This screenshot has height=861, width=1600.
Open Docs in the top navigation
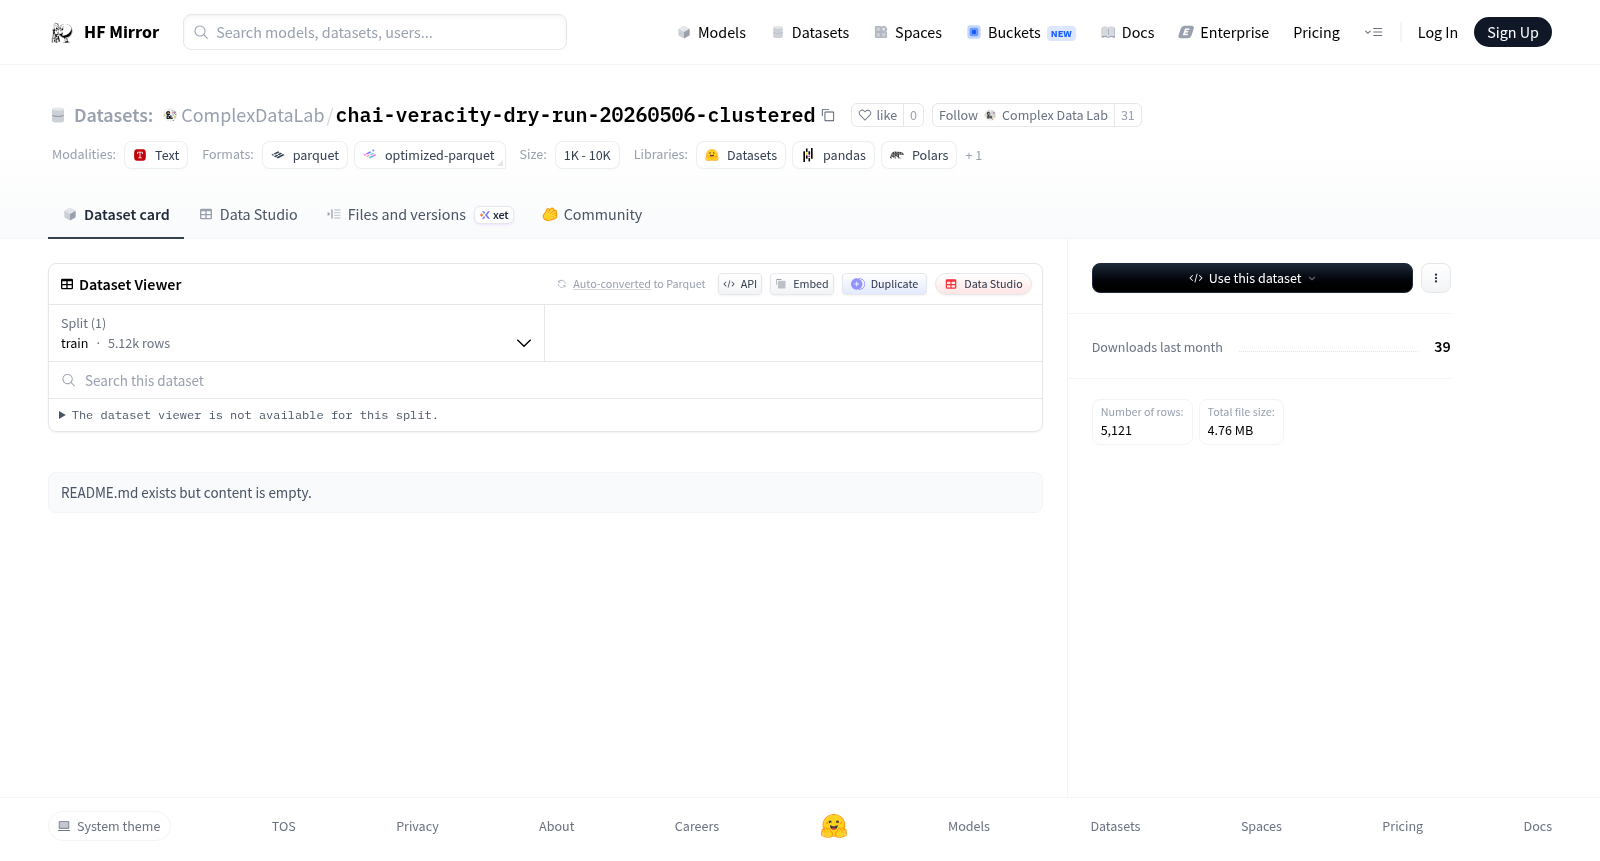point(1127,32)
